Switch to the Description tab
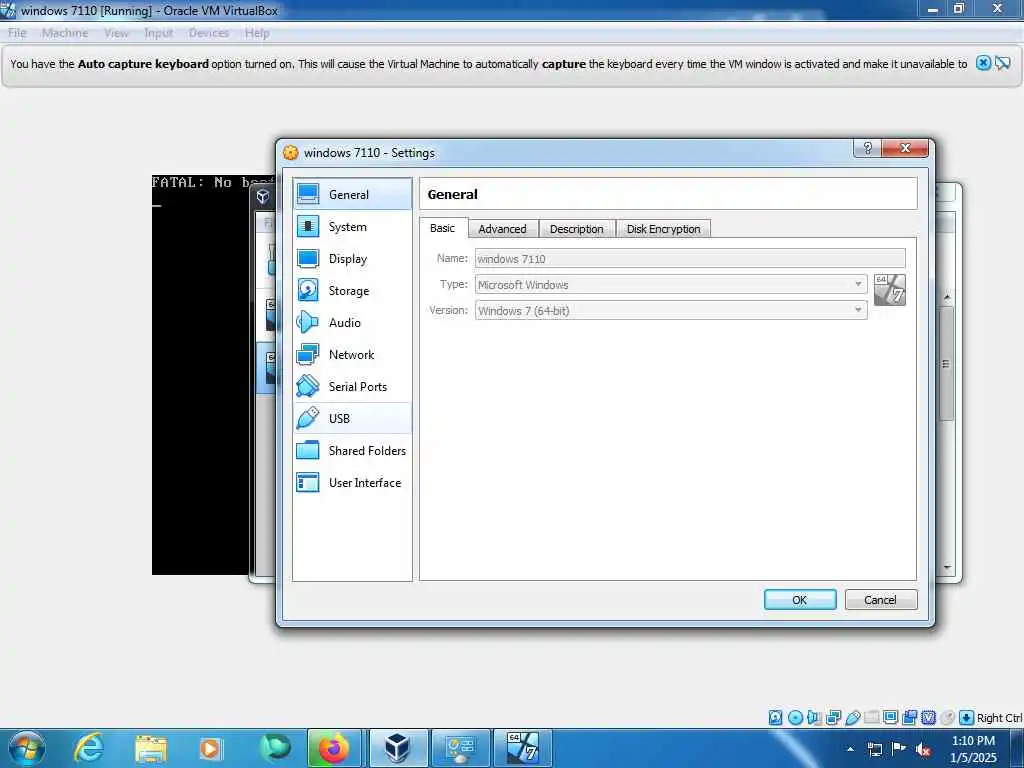Image resolution: width=1024 pixels, height=768 pixels. [x=577, y=229]
